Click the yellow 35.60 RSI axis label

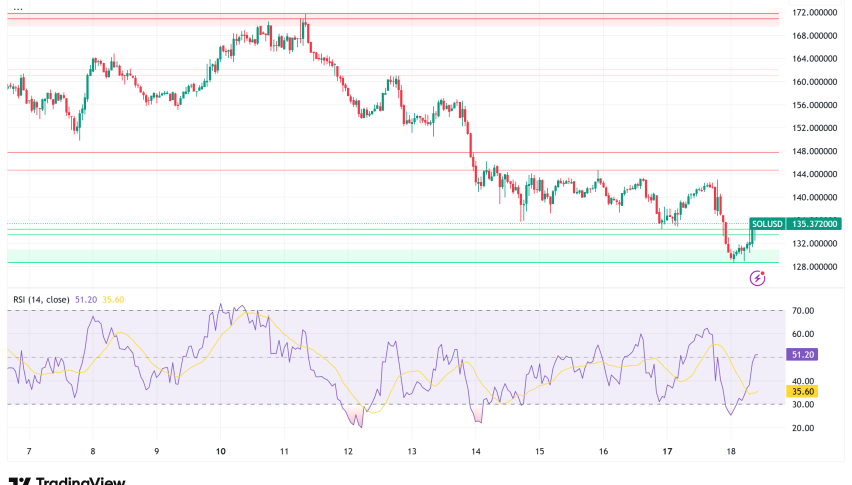tap(804, 392)
